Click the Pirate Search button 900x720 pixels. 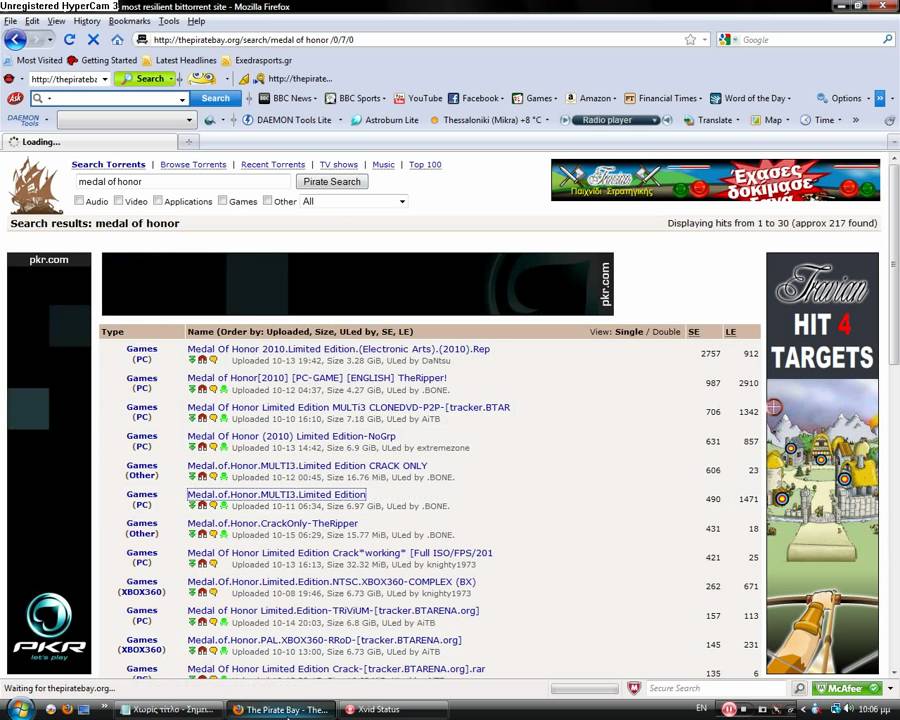coord(332,181)
